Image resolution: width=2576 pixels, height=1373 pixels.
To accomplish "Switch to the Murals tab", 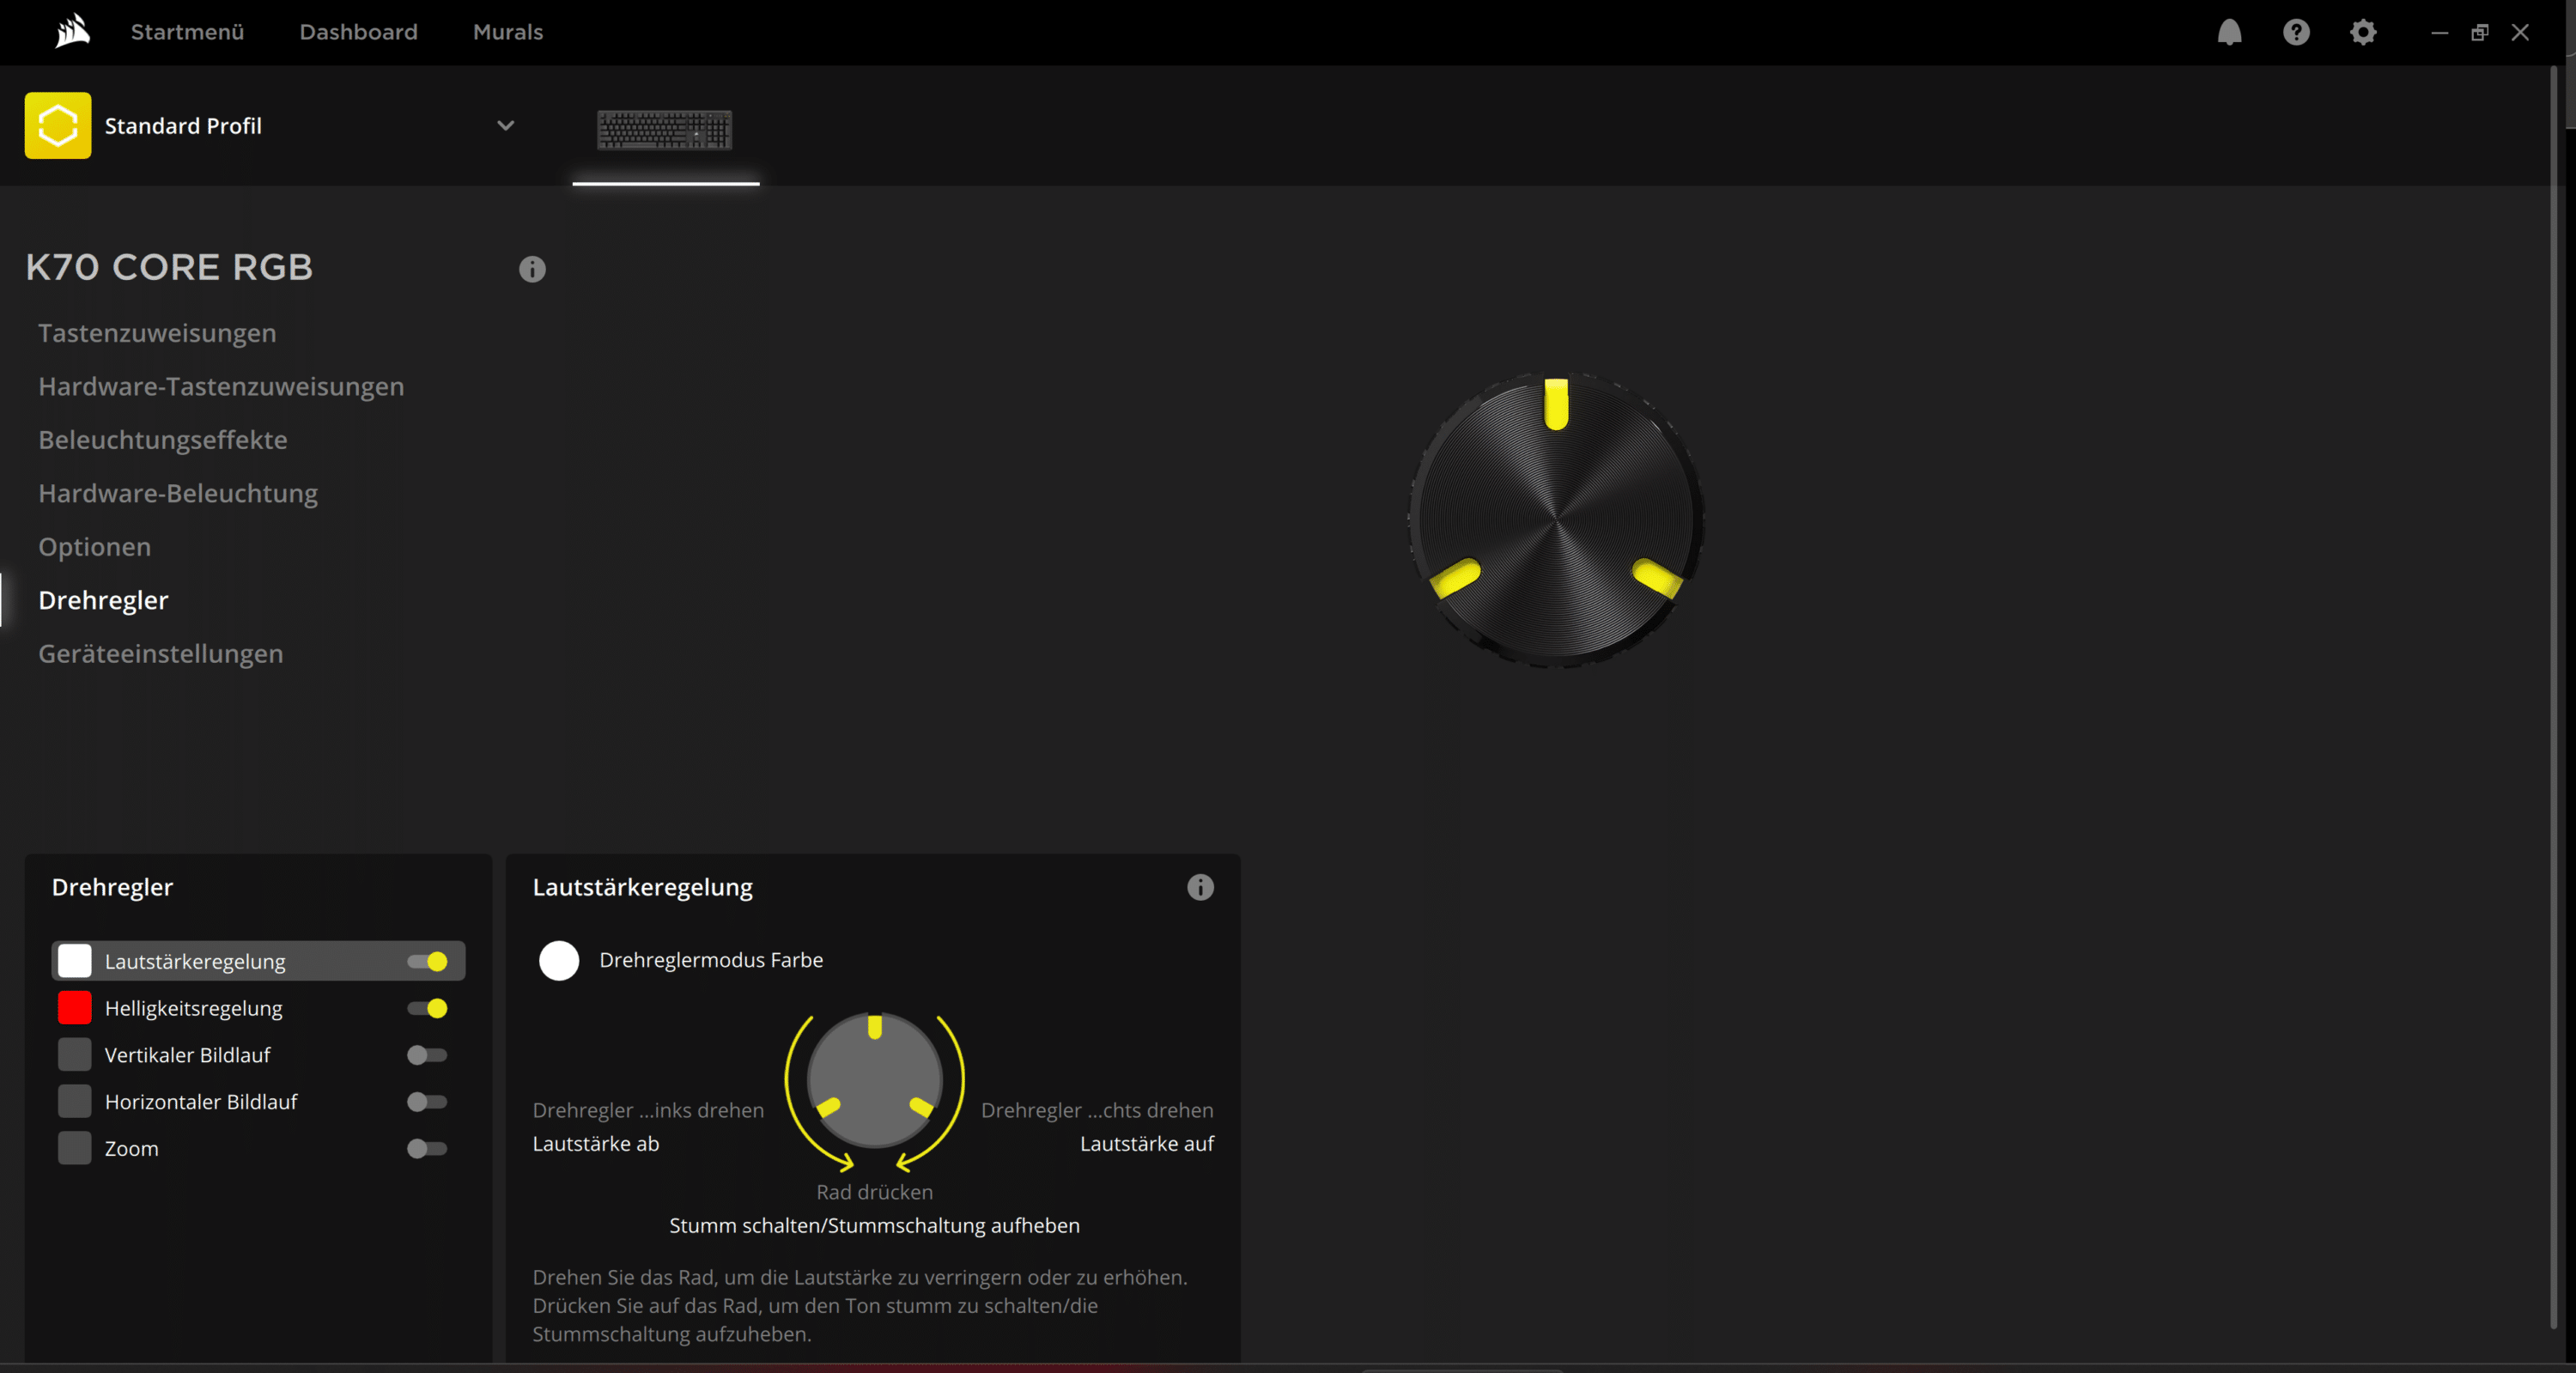I will (x=508, y=32).
